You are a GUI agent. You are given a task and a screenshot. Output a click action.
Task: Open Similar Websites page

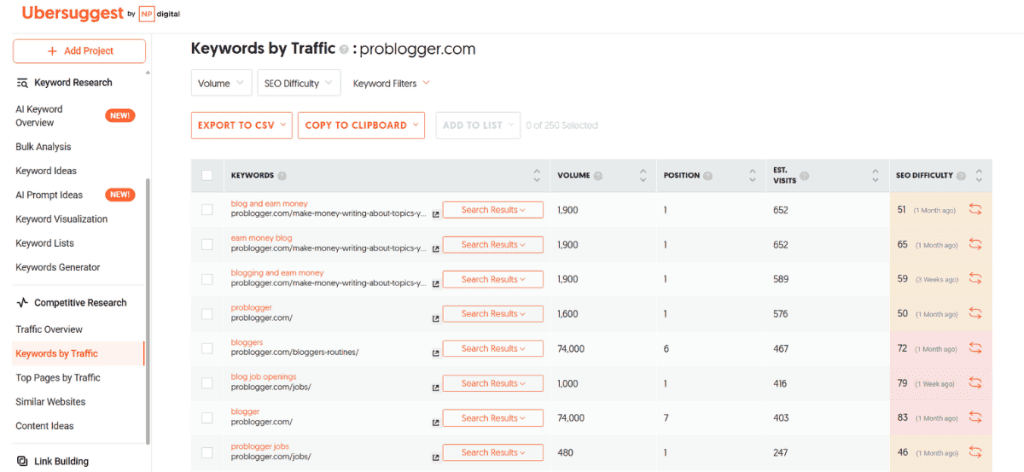(x=50, y=401)
